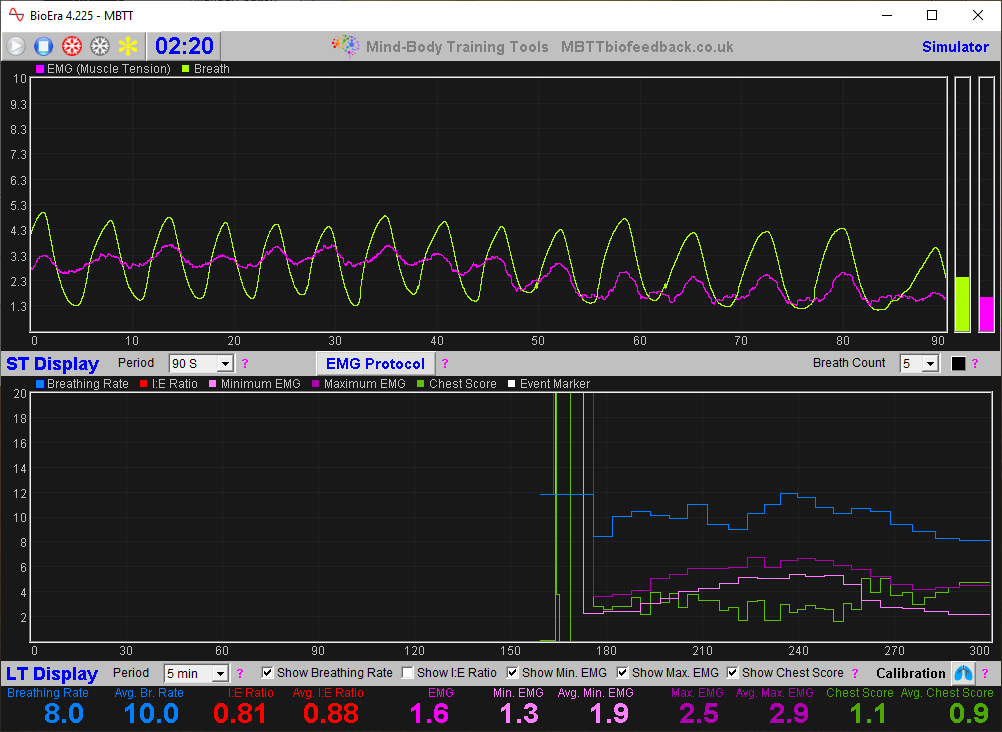Open the 5 min Period dropdown
1002x732 pixels.
tap(196, 673)
